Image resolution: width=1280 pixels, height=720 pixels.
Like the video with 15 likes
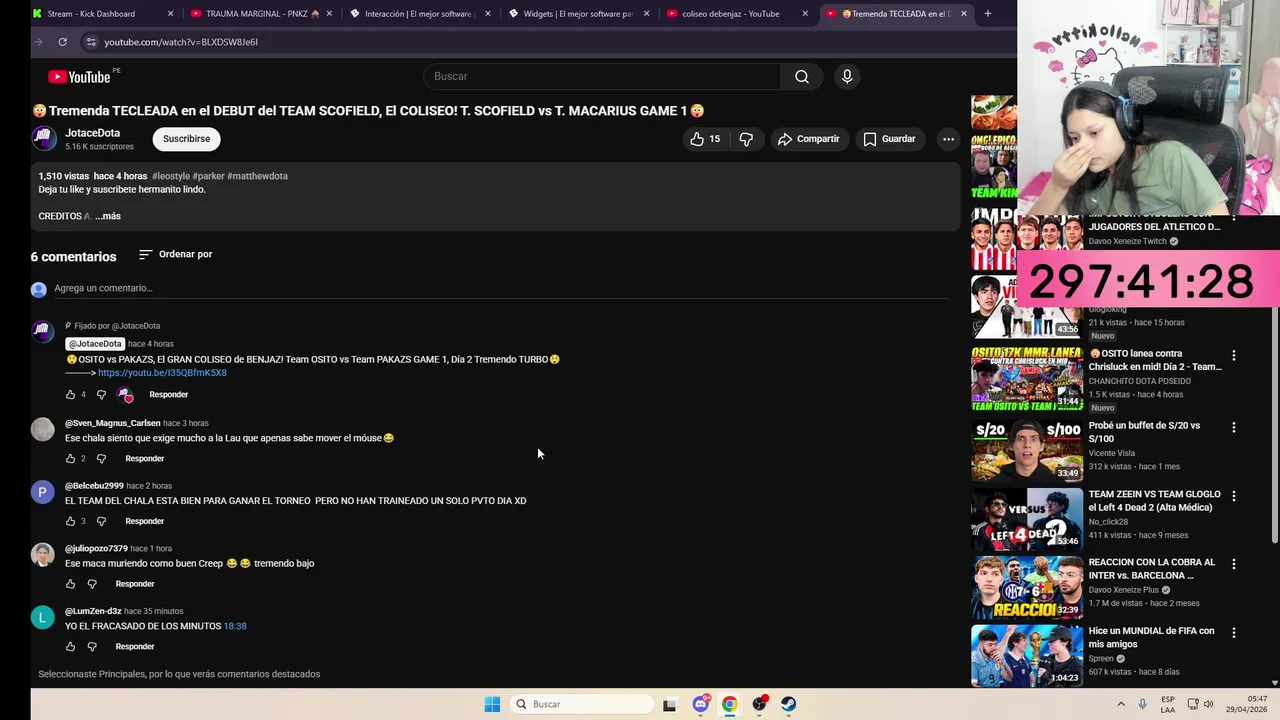[705, 139]
